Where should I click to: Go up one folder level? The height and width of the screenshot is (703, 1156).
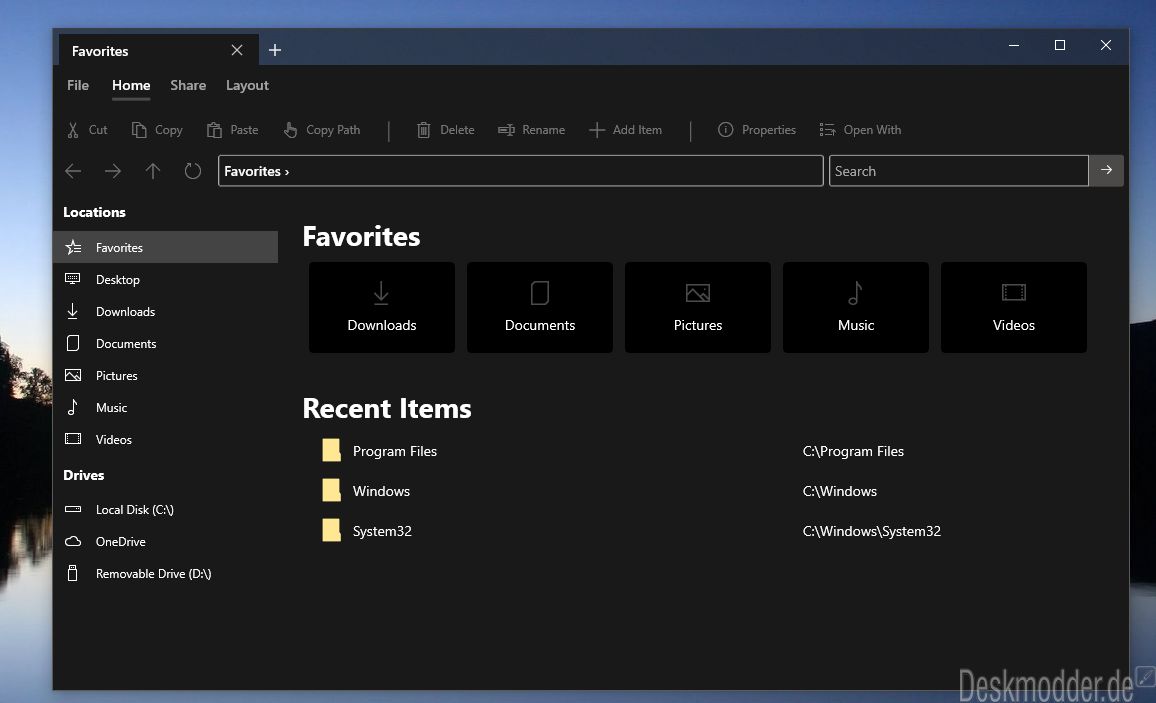153,171
